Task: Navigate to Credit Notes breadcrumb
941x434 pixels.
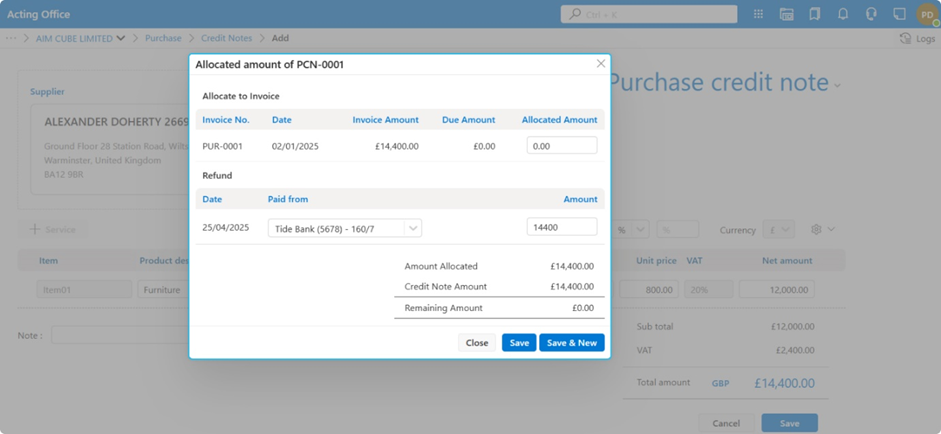Action: coord(225,38)
